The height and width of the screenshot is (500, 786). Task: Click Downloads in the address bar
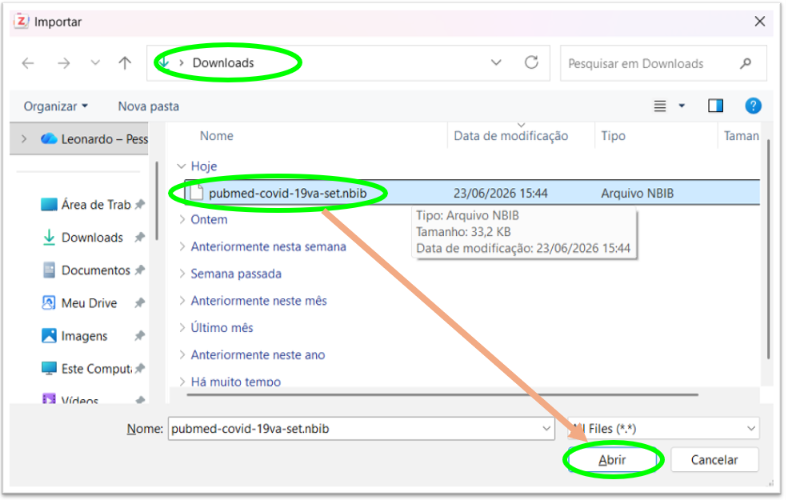click(x=223, y=63)
